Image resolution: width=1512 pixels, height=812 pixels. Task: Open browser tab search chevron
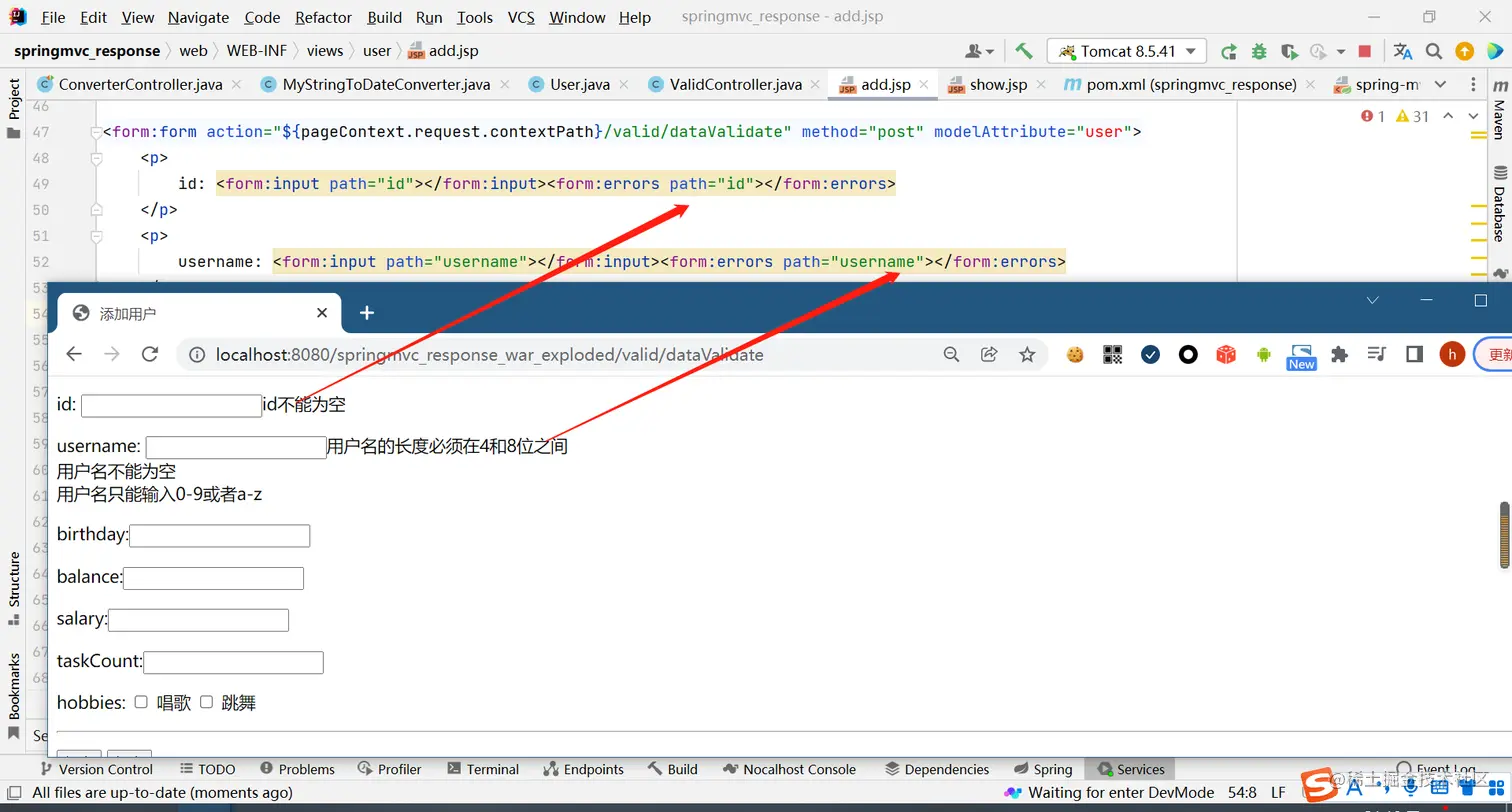1373,300
